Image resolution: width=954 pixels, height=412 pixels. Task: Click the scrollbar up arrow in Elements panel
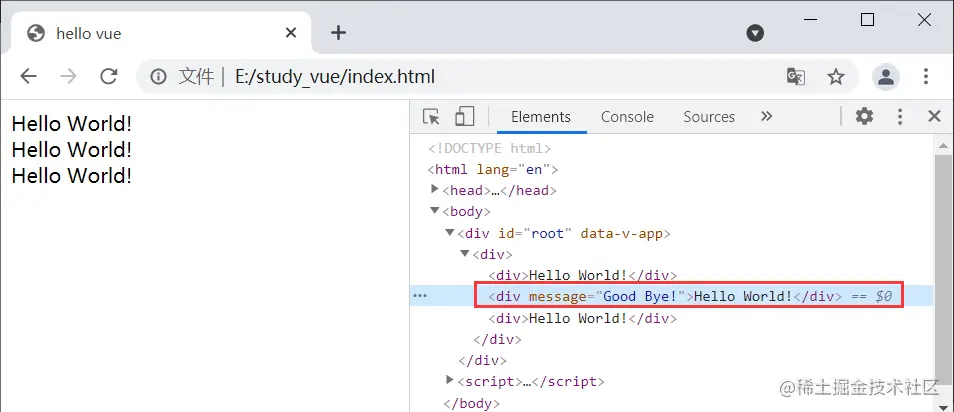point(944,145)
